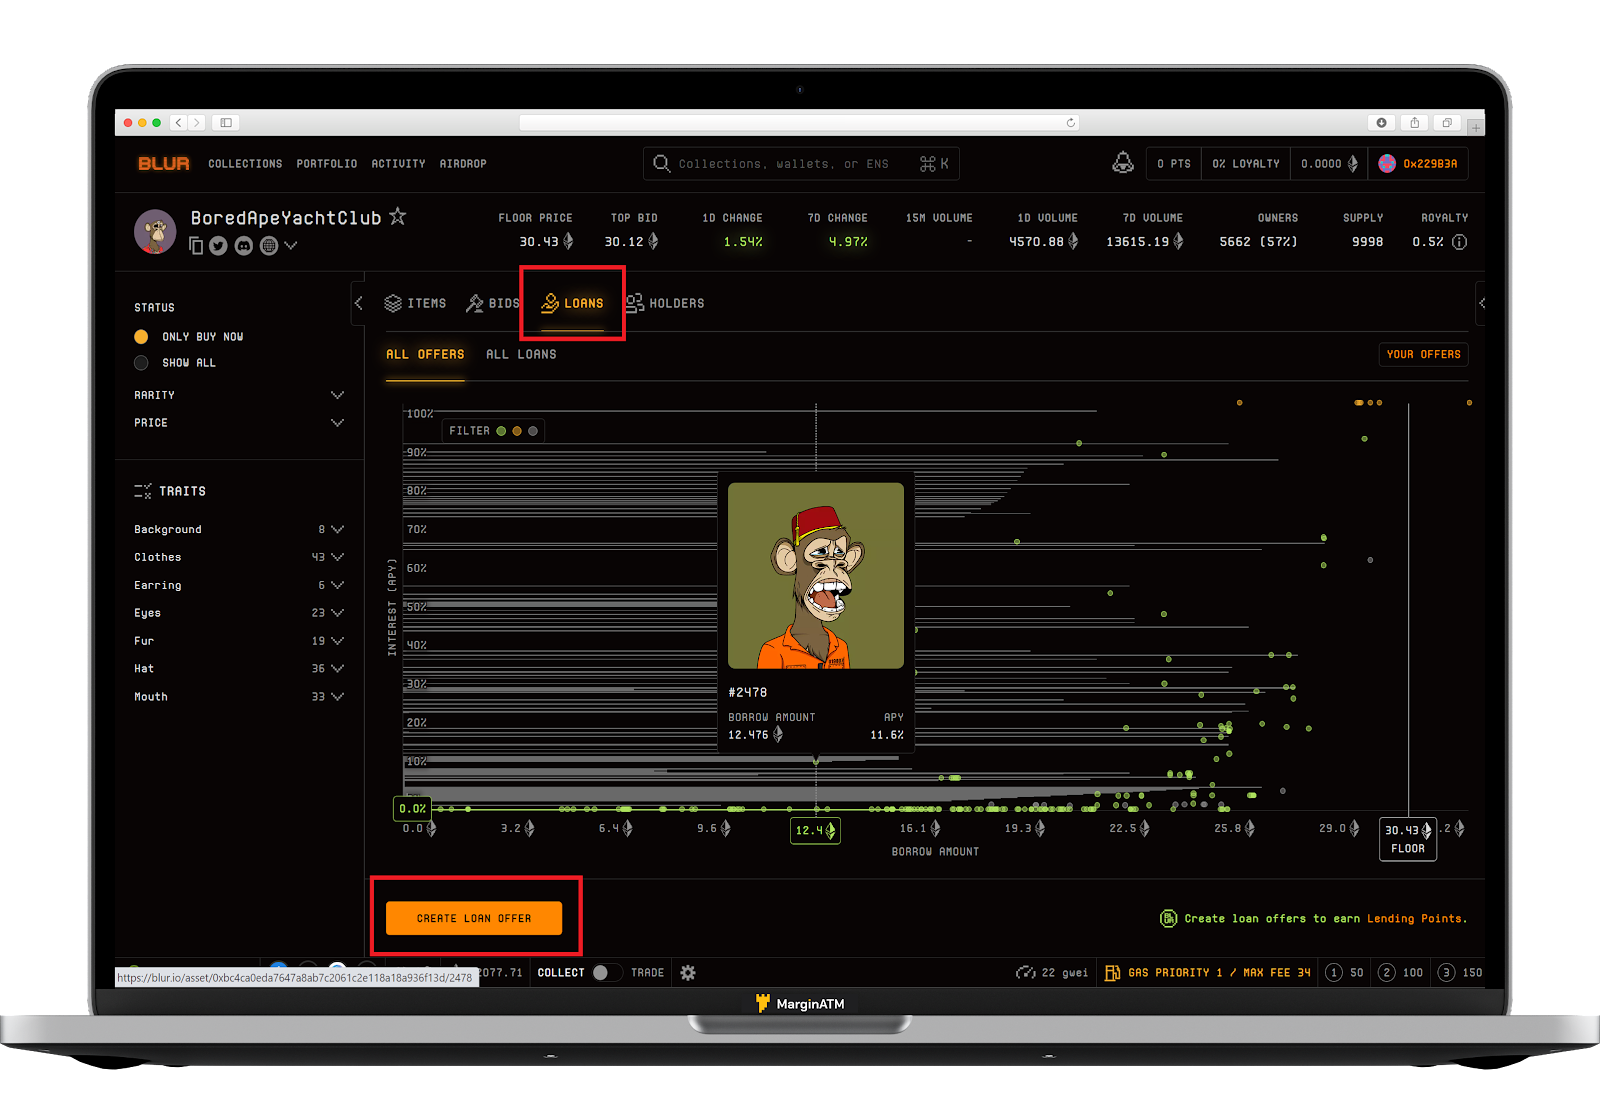Switch to the Bids tab

(493, 303)
